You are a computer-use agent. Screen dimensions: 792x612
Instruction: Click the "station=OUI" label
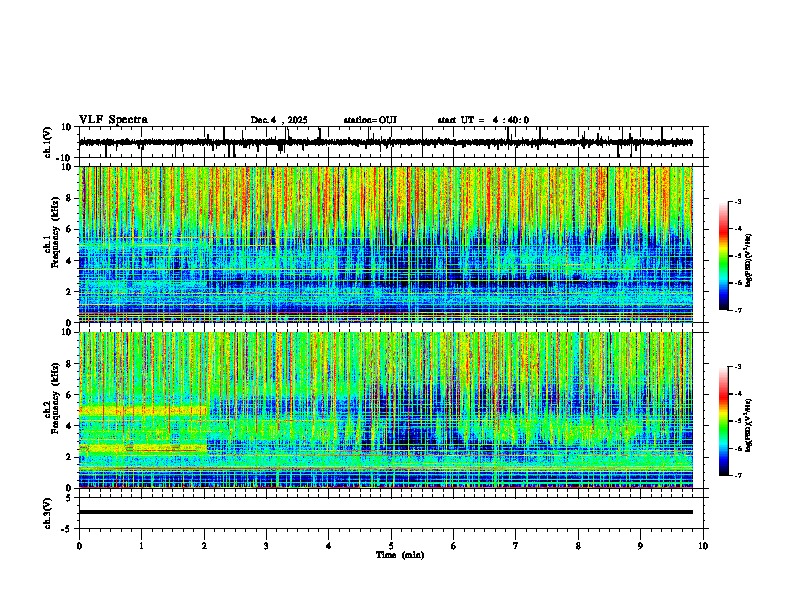click(x=370, y=120)
